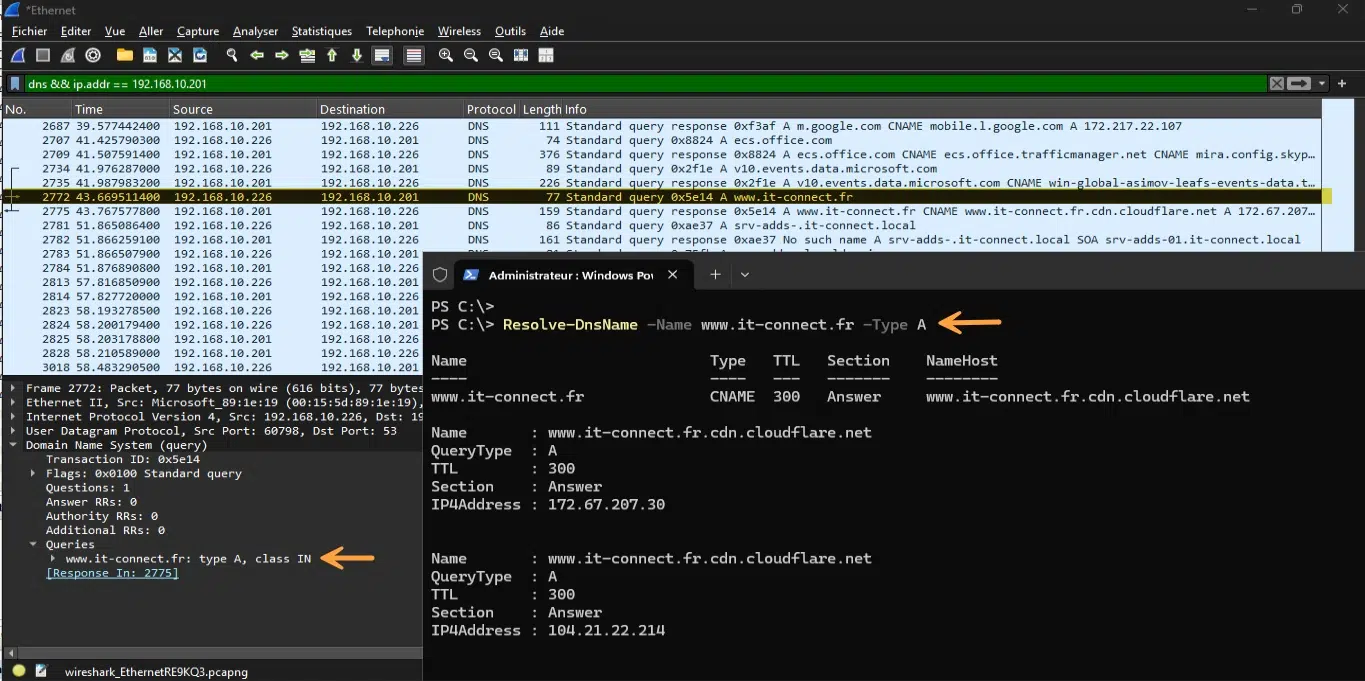Select packet 2775 in the packet list
The height and width of the screenshot is (681, 1365).
click(x=662, y=211)
